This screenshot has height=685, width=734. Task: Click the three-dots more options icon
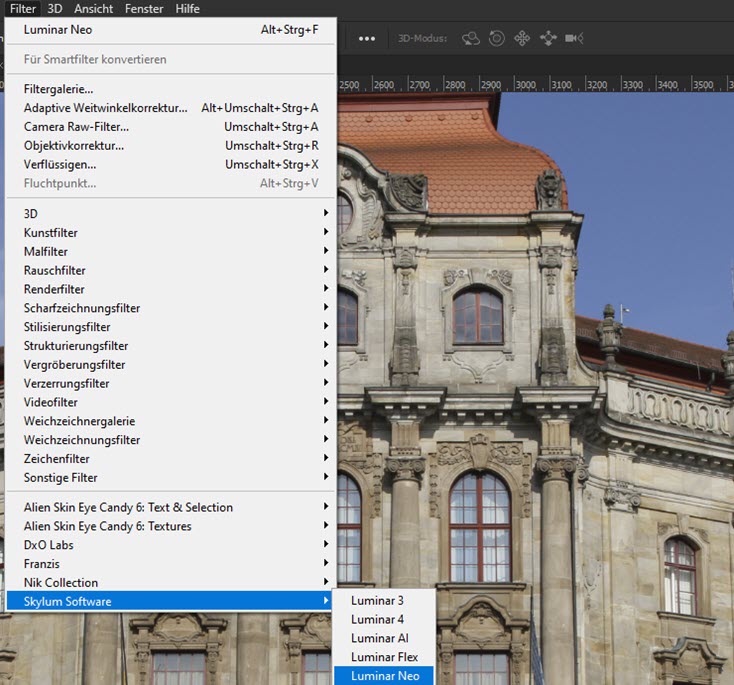tap(367, 38)
